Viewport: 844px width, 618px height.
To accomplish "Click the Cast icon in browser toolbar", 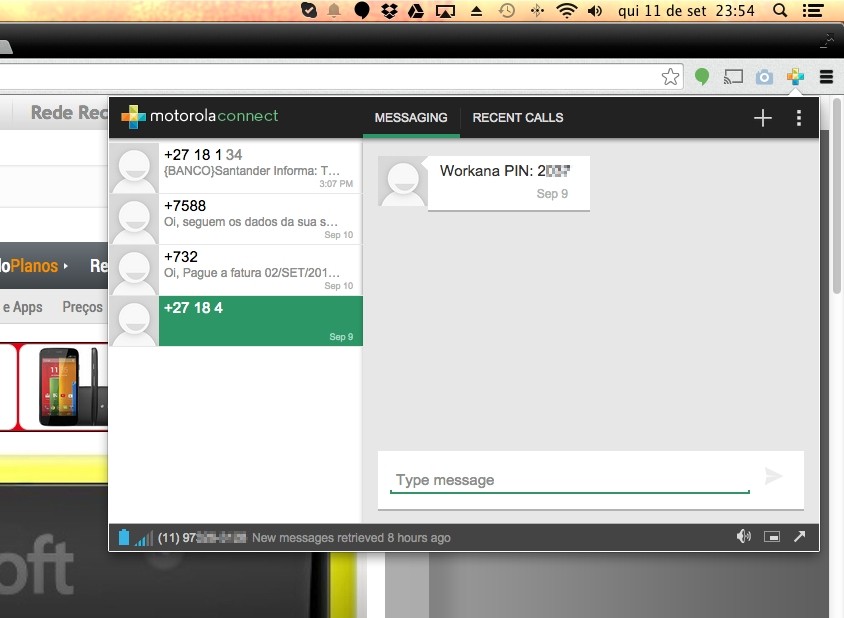I will click(x=734, y=77).
